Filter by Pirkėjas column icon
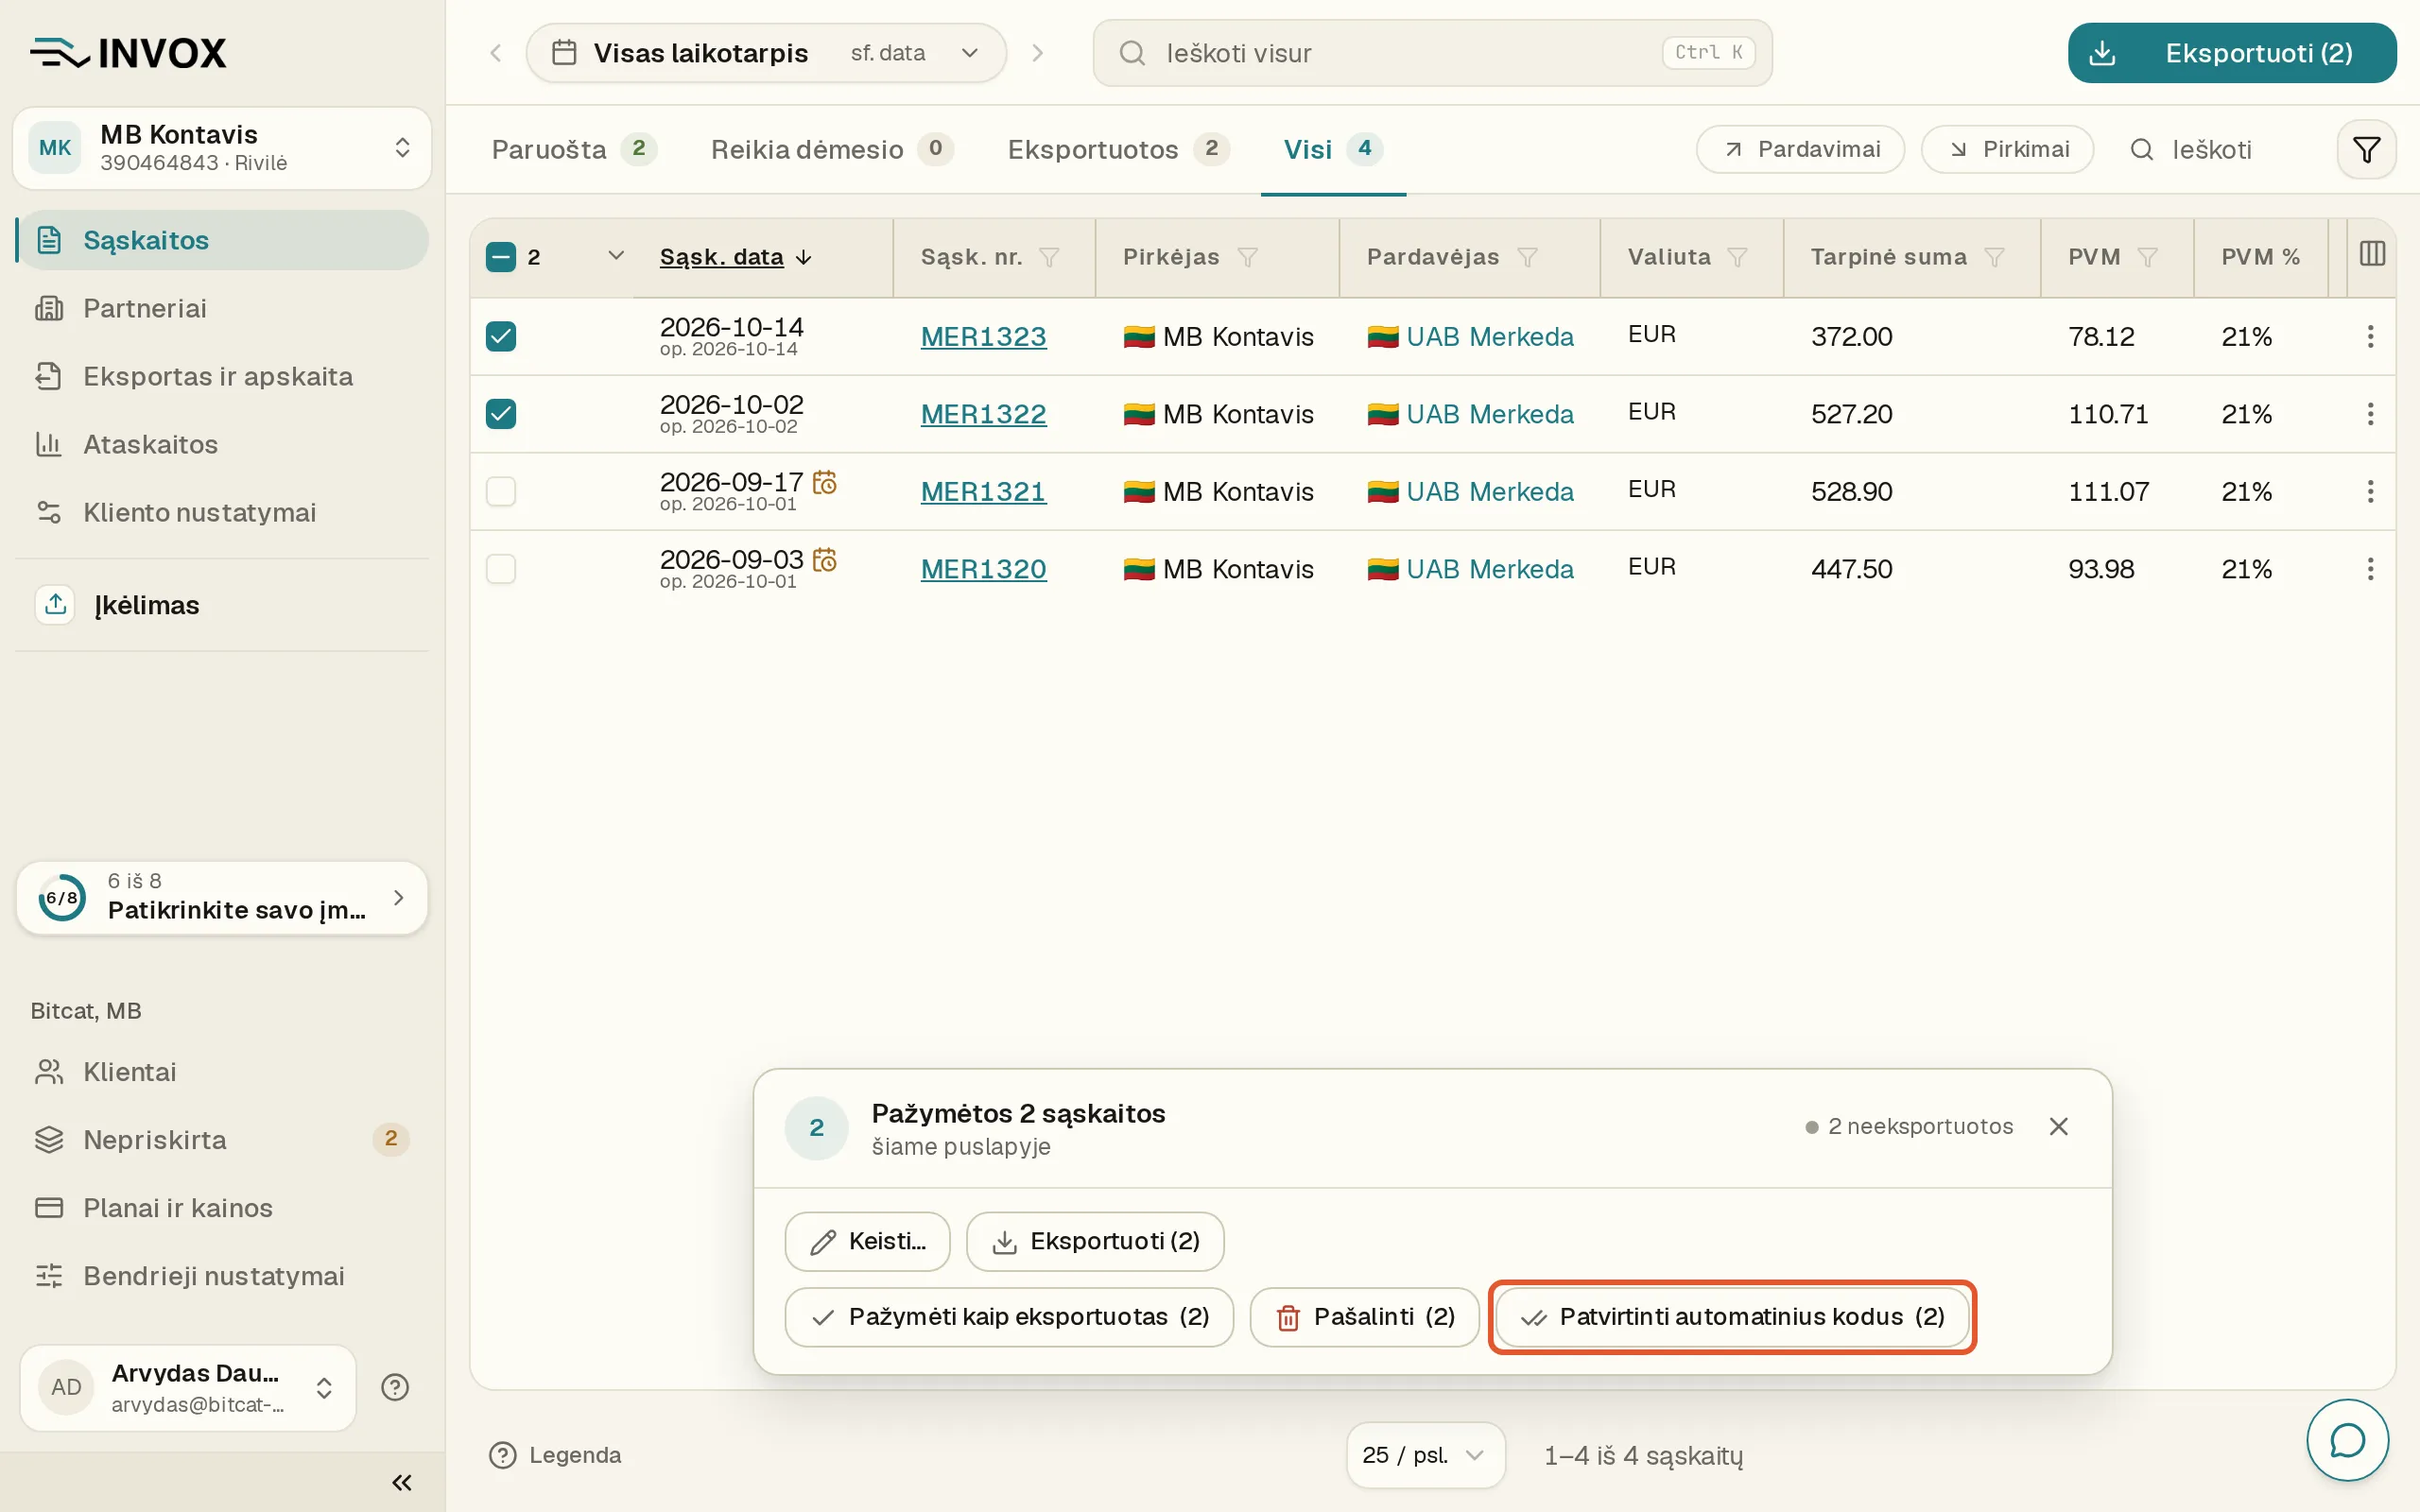Image resolution: width=2420 pixels, height=1512 pixels. [1247, 258]
